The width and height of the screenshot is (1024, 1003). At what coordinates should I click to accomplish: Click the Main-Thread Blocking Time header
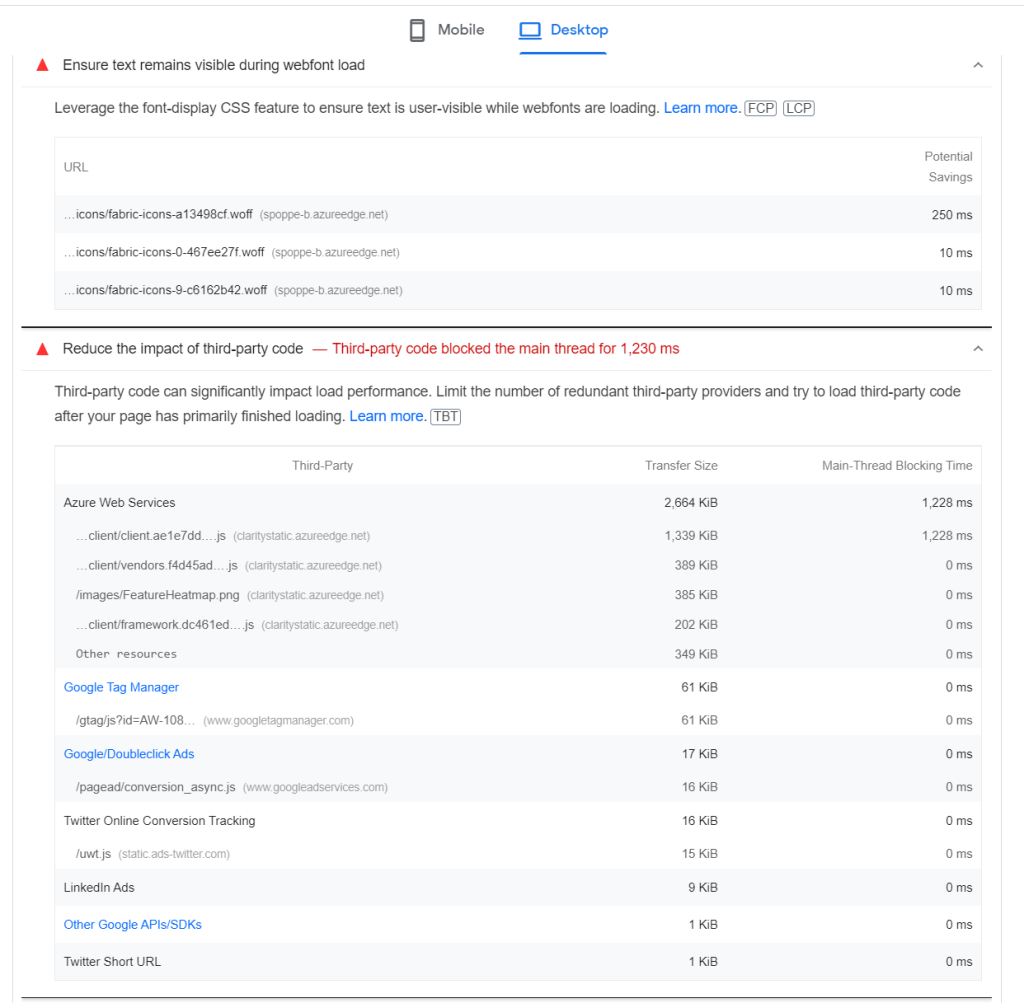tap(897, 466)
